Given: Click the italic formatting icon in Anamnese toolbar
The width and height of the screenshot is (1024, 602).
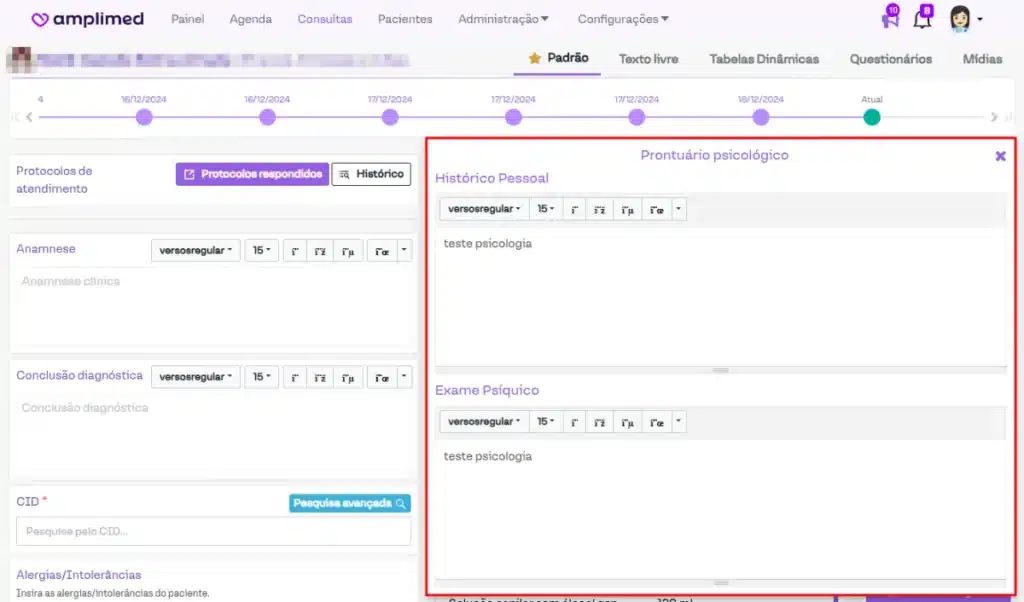Looking at the screenshot, I should (320, 250).
